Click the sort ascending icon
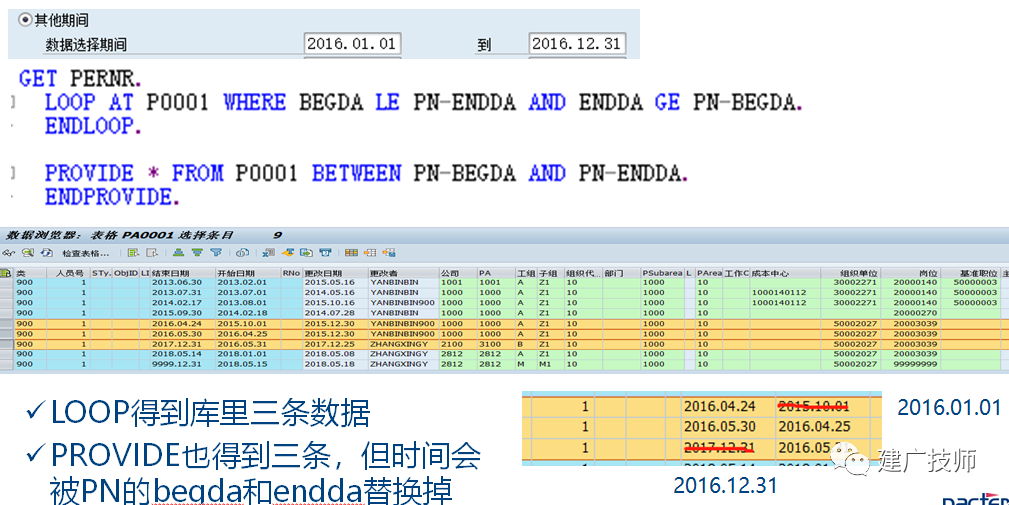The image size is (1009, 505). (178, 253)
